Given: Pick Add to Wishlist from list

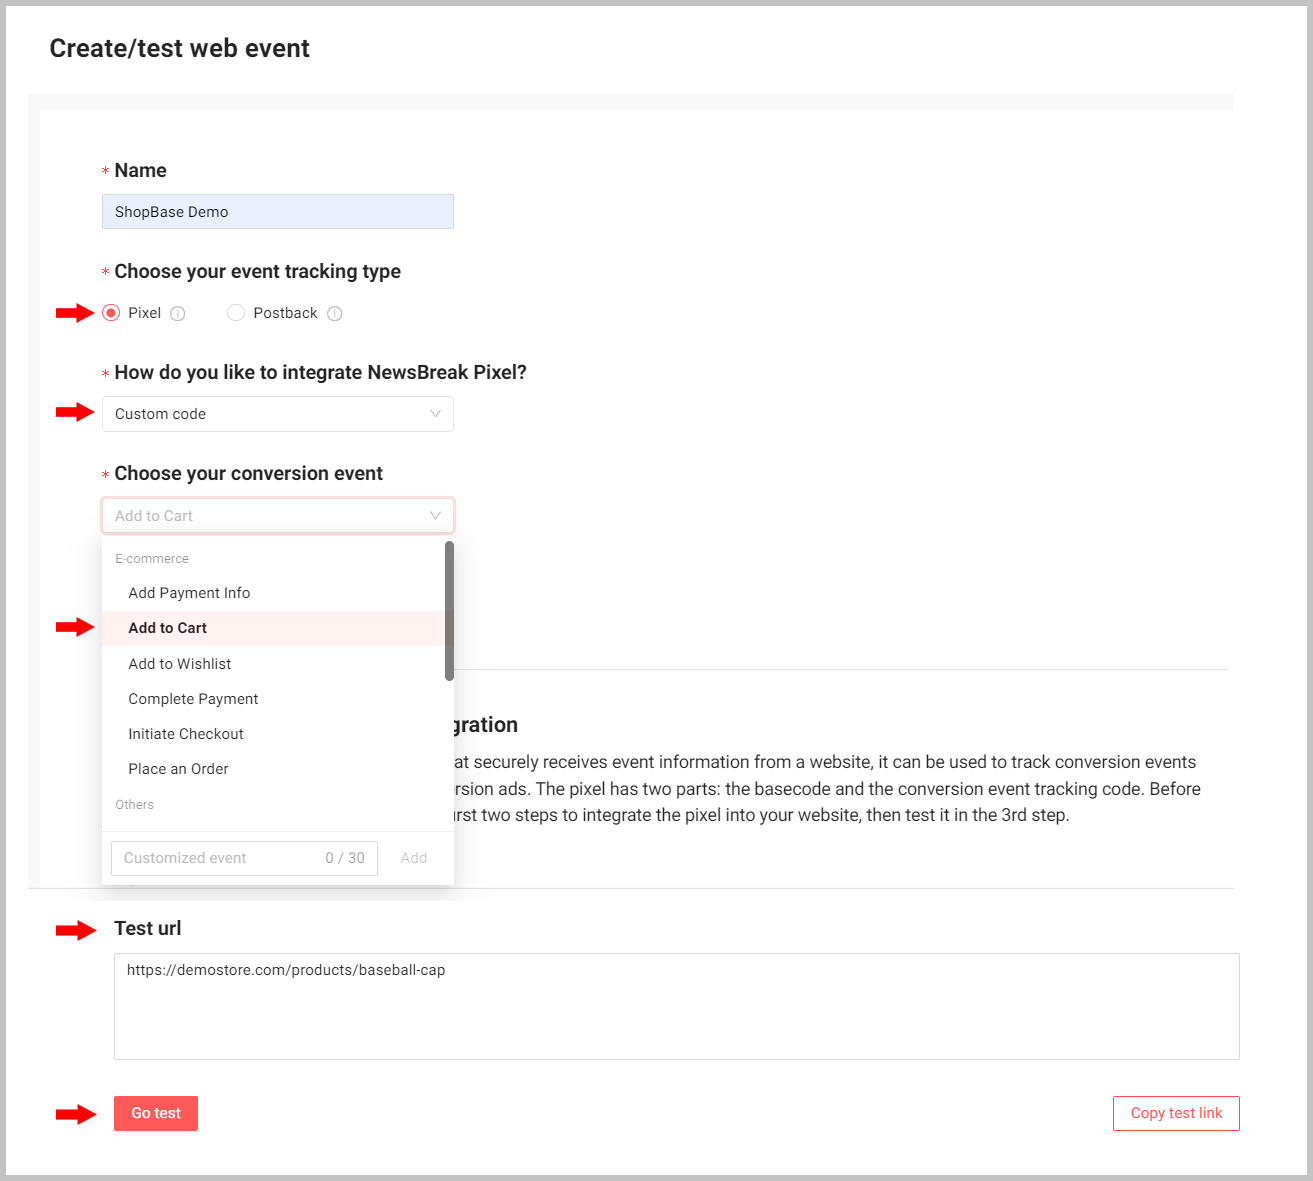Looking at the screenshot, I should point(180,664).
